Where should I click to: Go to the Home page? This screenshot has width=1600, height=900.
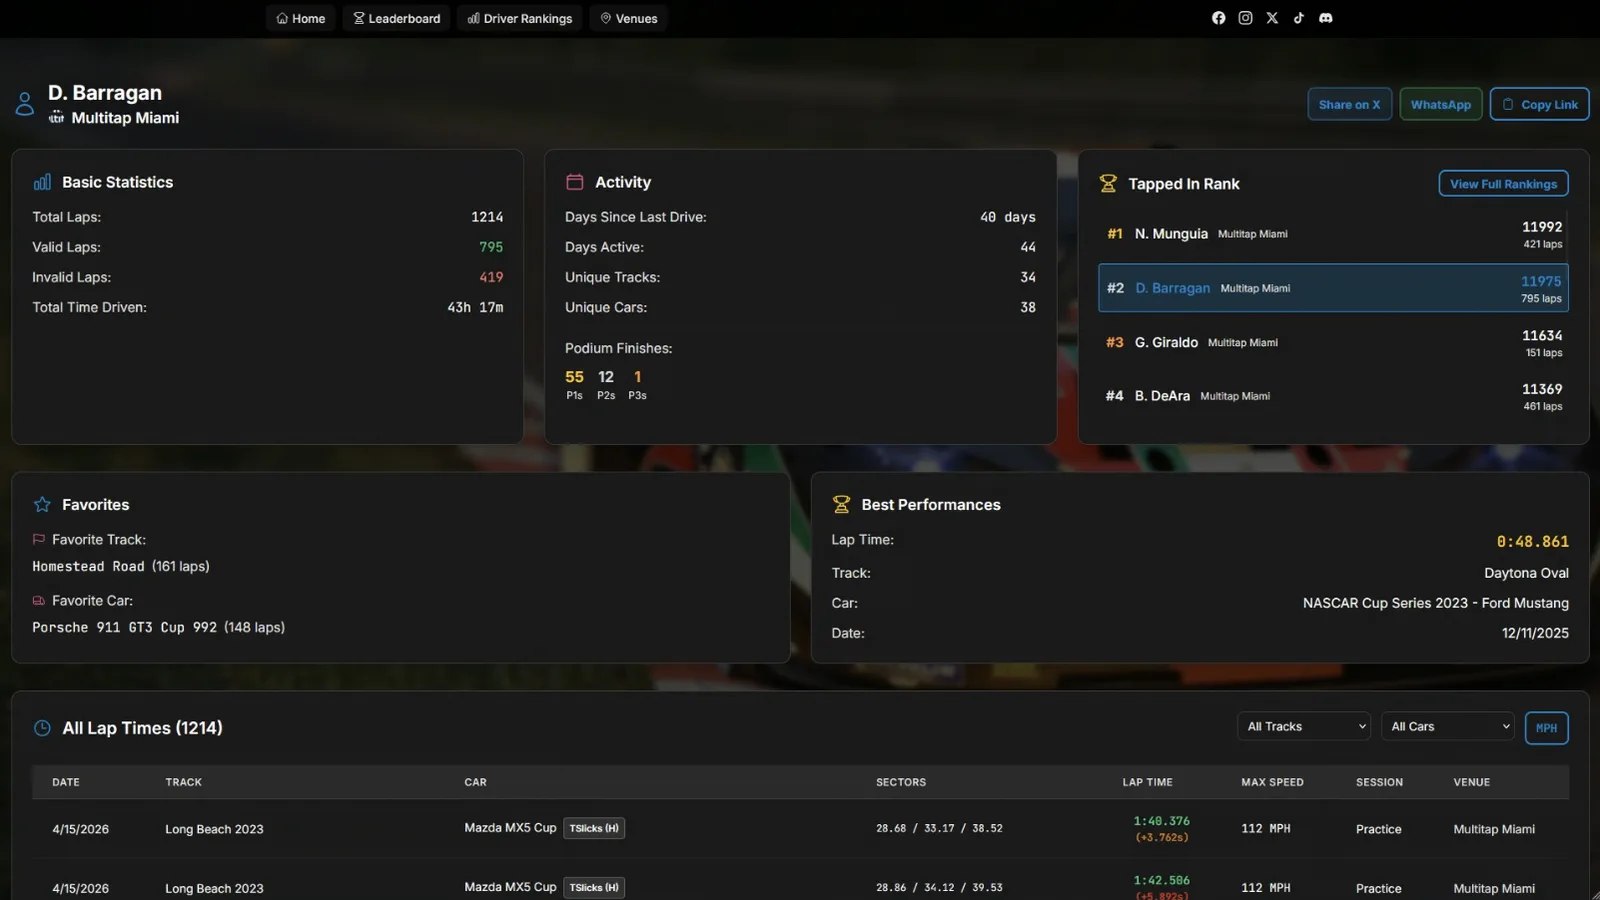click(x=301, y=18)
